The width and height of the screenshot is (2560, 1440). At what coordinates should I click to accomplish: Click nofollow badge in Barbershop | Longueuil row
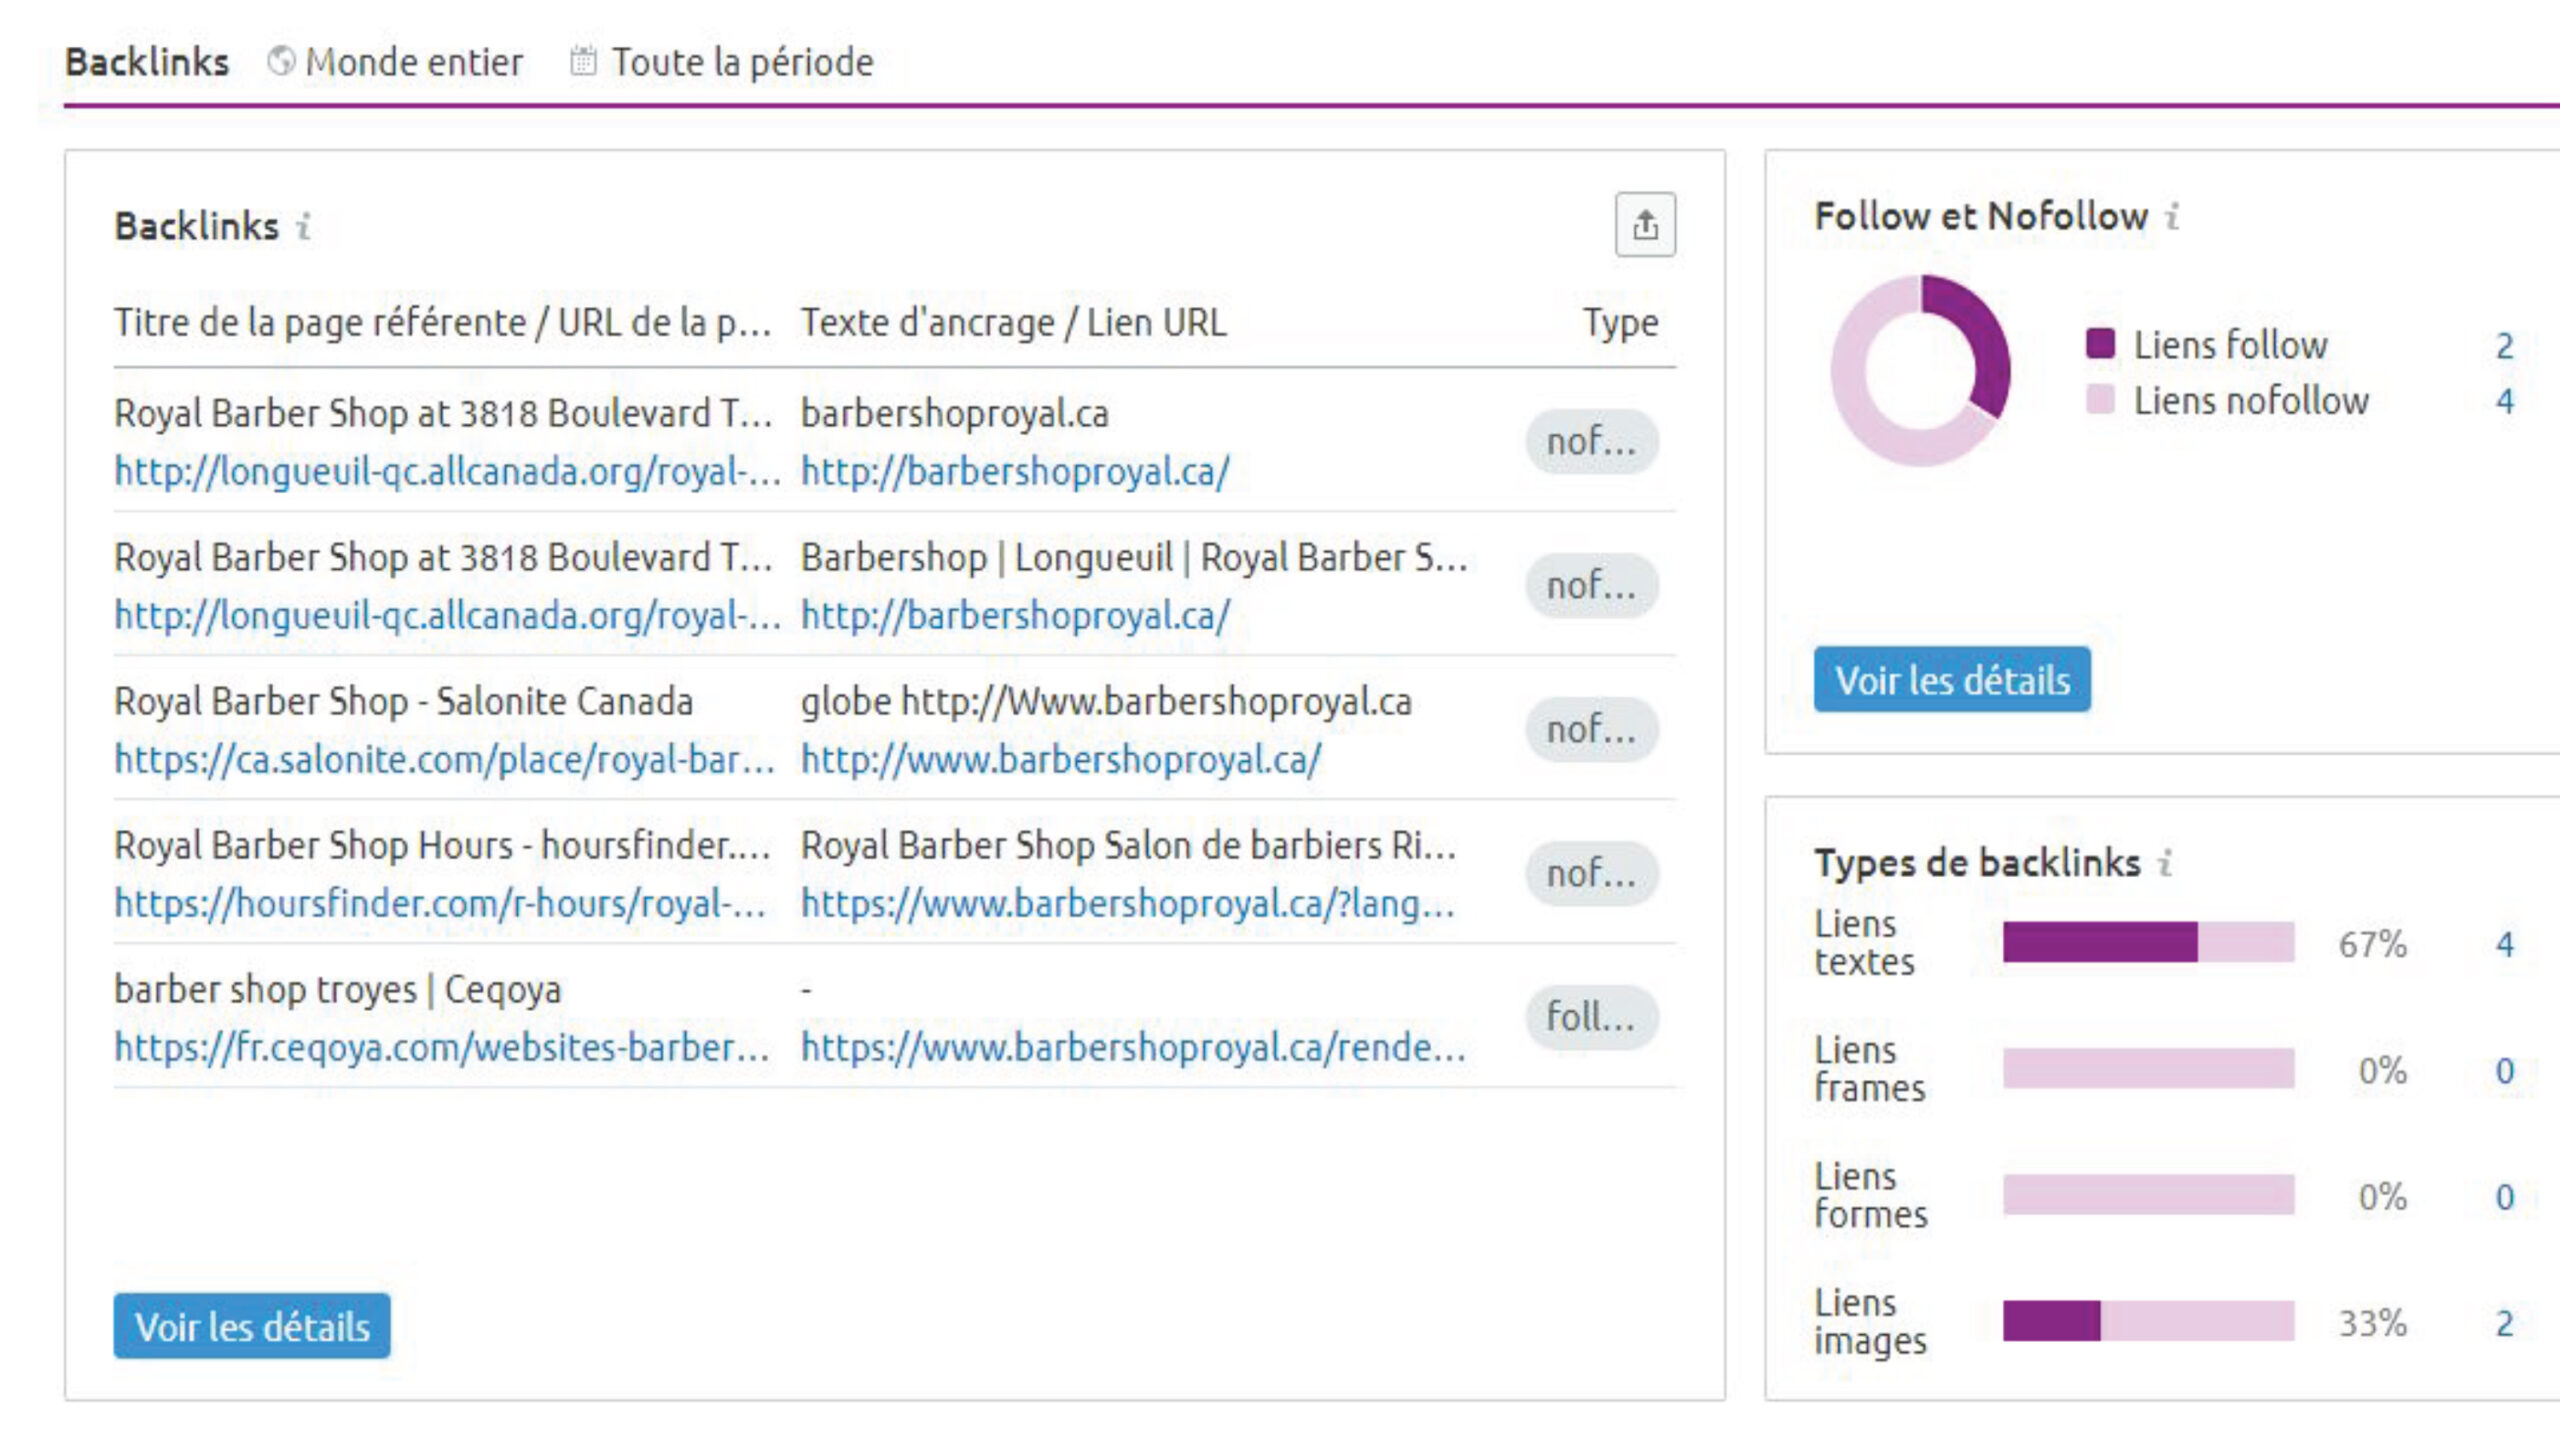[1592, 585]
